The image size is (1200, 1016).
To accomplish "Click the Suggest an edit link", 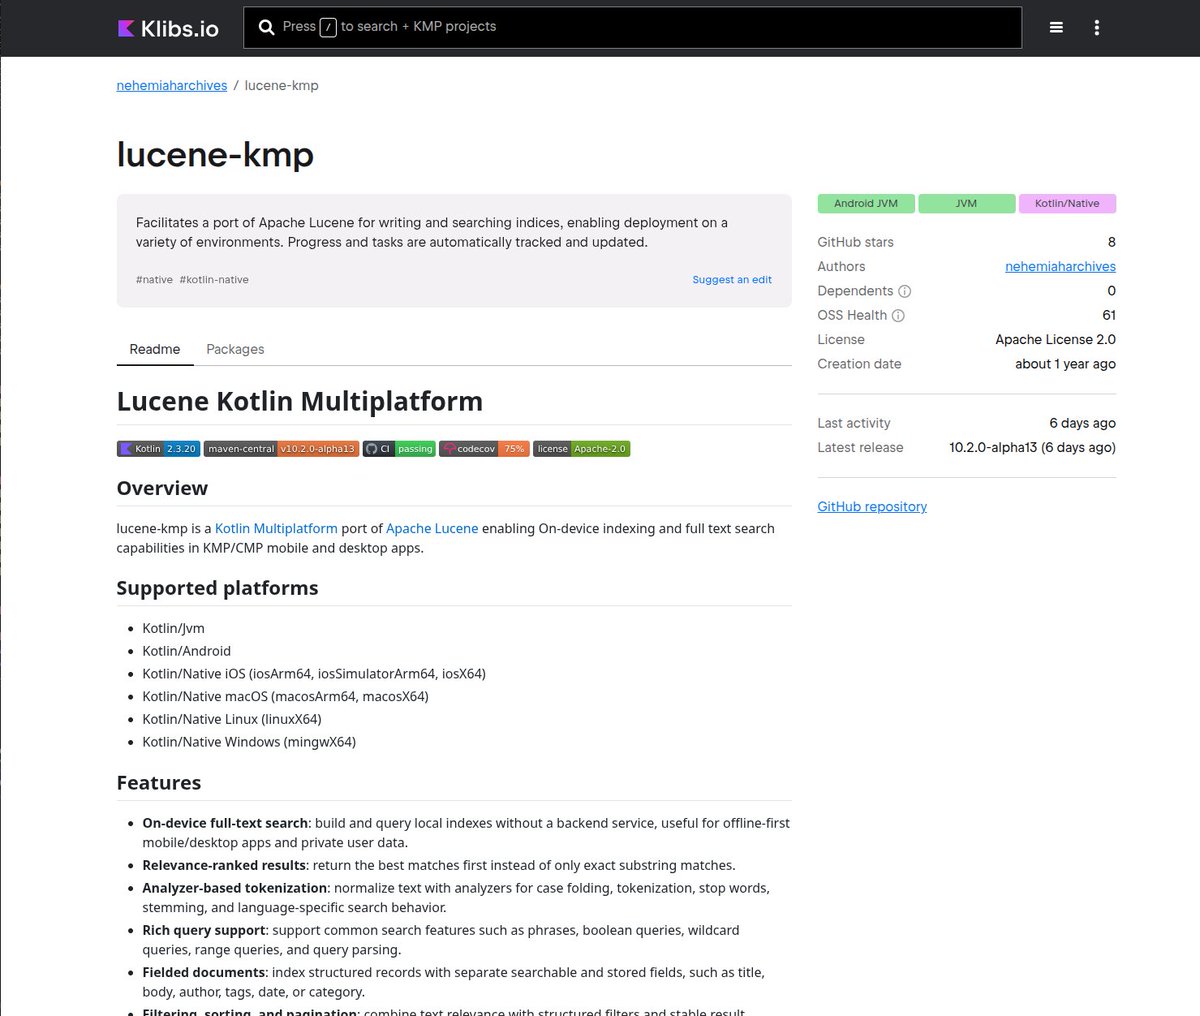I will point(732,280).
